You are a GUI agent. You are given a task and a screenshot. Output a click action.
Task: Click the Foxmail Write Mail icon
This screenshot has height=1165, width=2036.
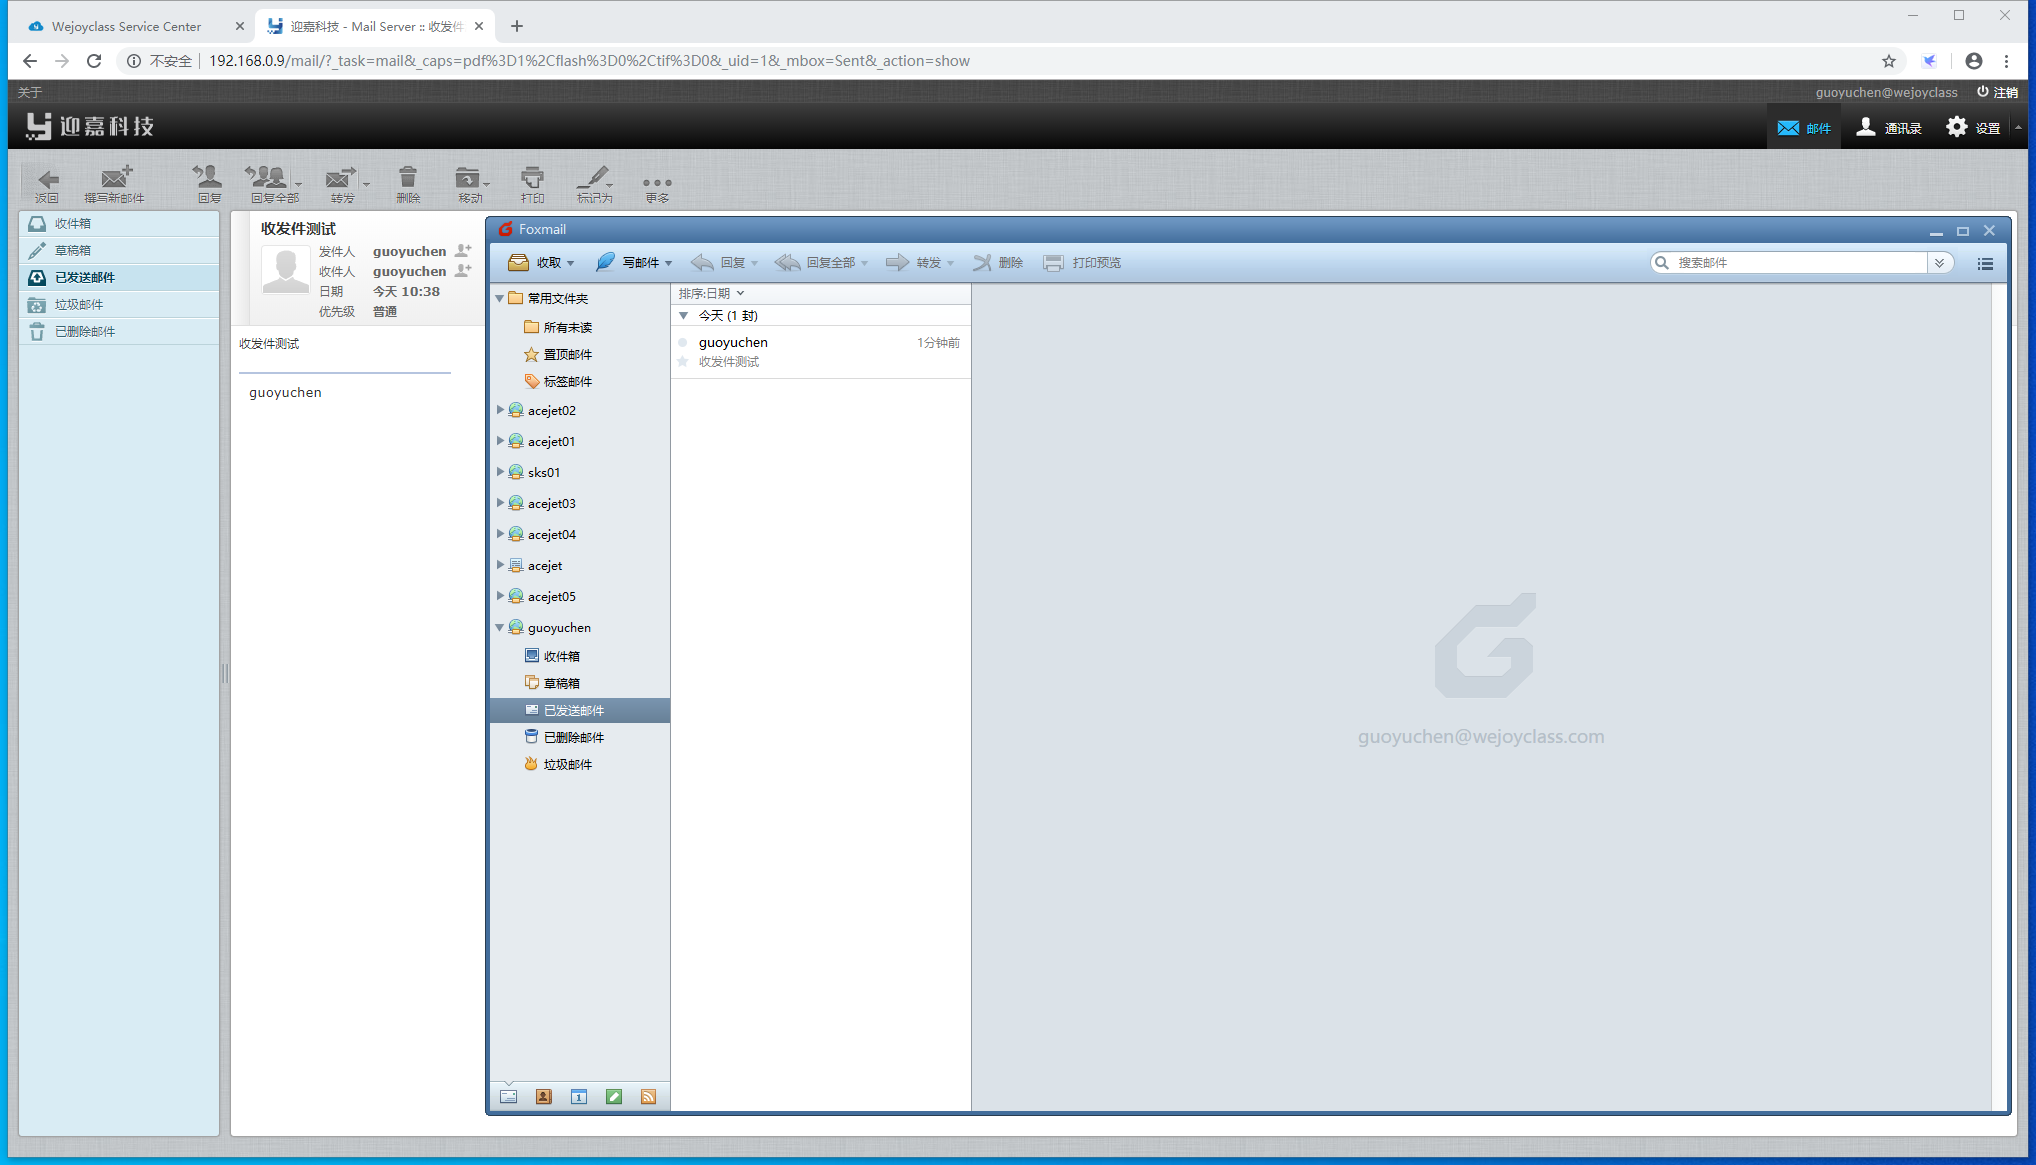pos(605,262)
